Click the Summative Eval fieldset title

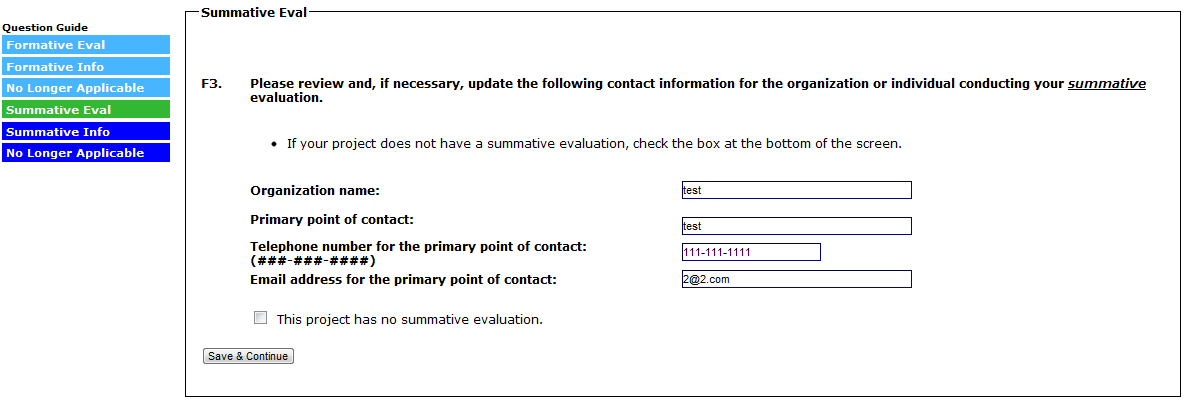click(254, 12)
